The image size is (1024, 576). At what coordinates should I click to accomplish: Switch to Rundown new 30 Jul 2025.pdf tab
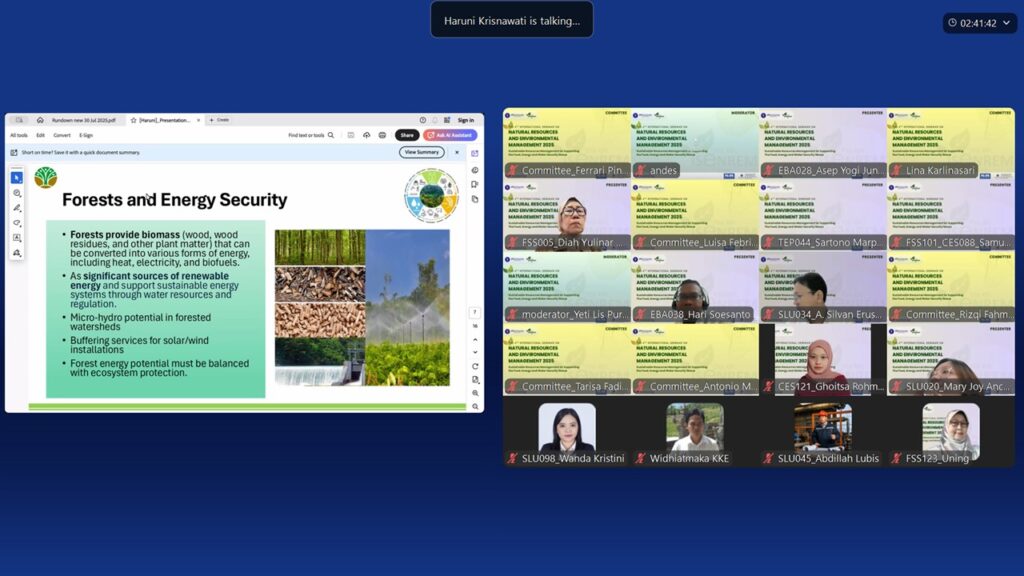[x=84, y=120]
